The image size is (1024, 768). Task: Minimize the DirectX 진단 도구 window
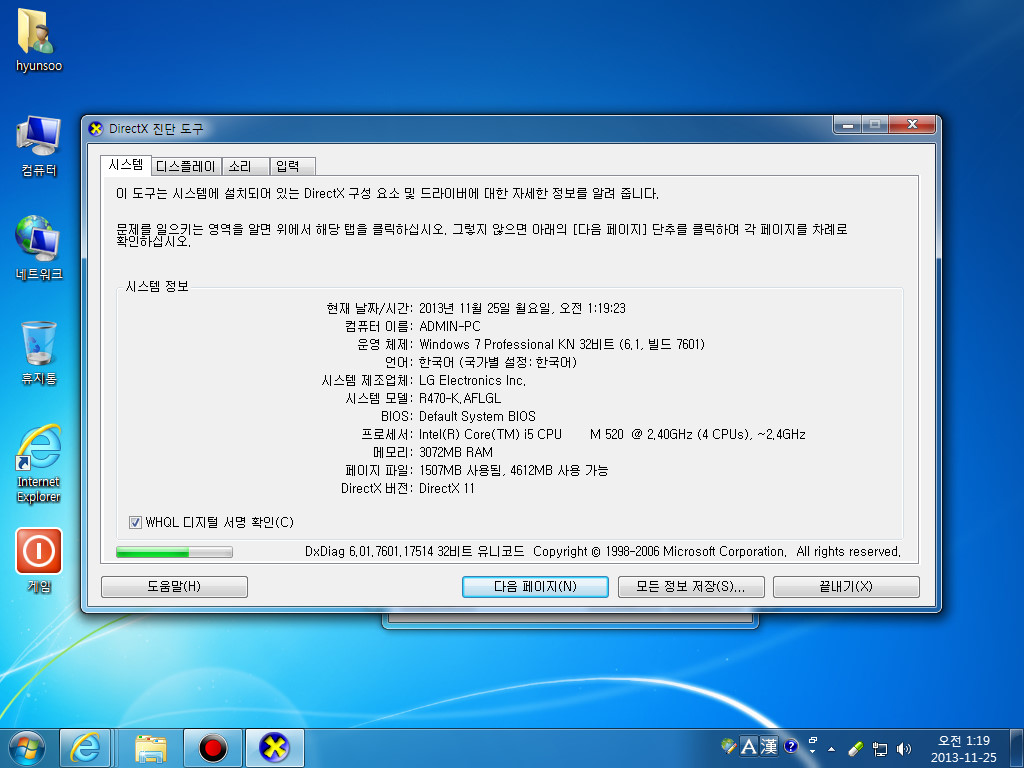click(848, 124)
